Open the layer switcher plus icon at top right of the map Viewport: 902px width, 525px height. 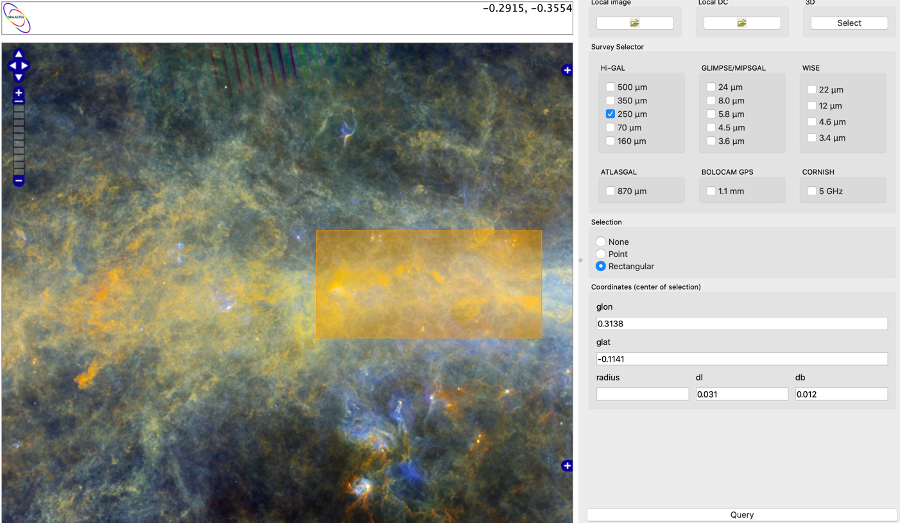(567, 70)
